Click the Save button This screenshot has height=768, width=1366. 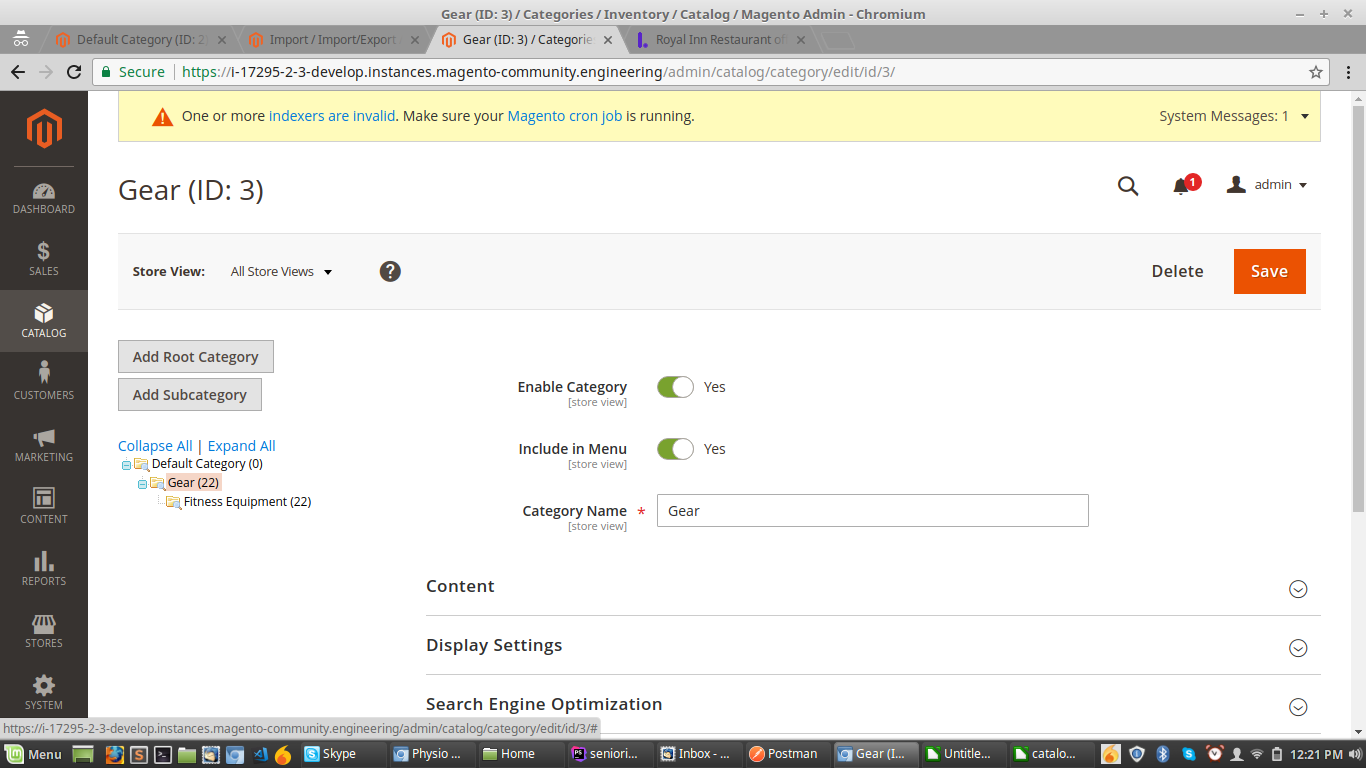[1269, 271]
